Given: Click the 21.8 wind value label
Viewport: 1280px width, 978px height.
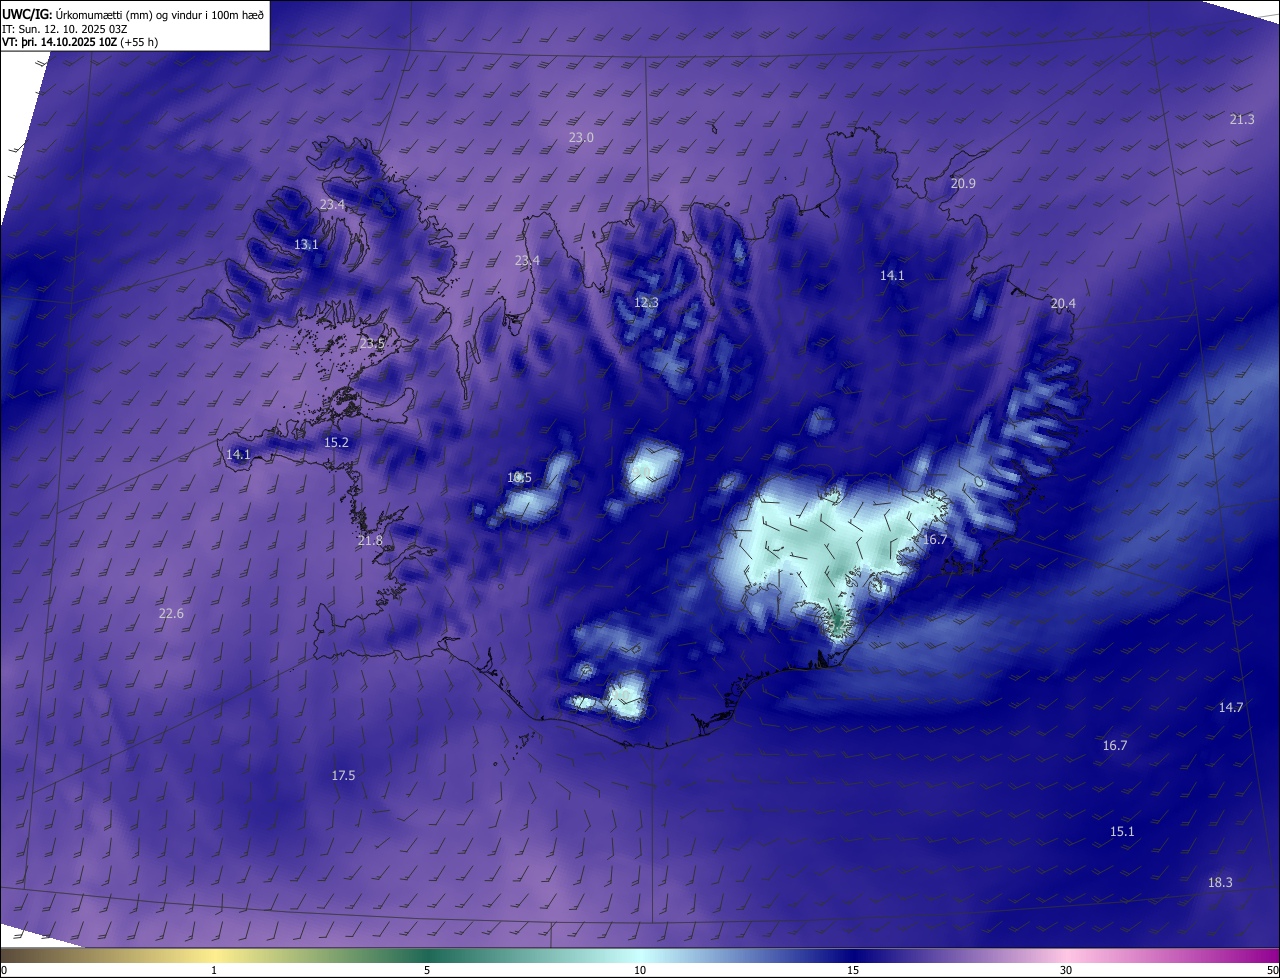Looking at the screenshot, I should click(x=370, y=540).
